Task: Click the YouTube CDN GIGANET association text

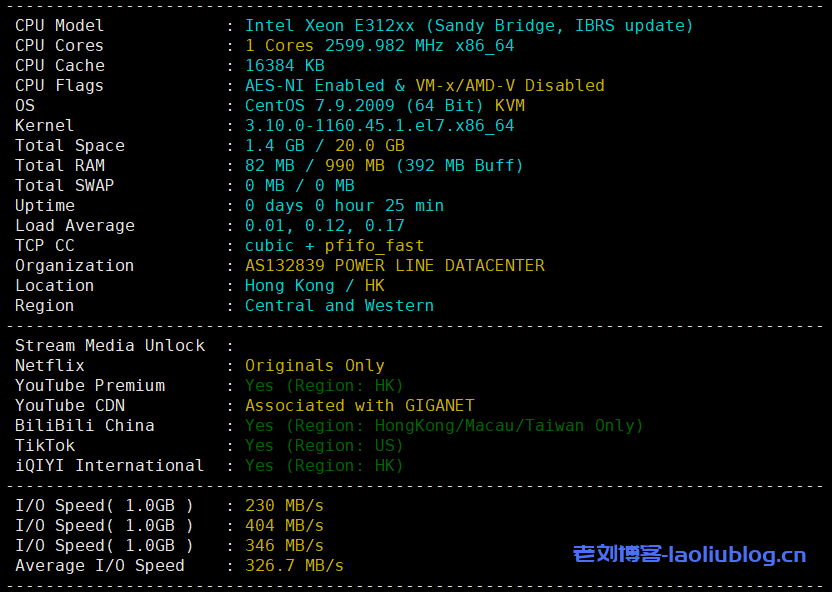Action: [359, 406]
